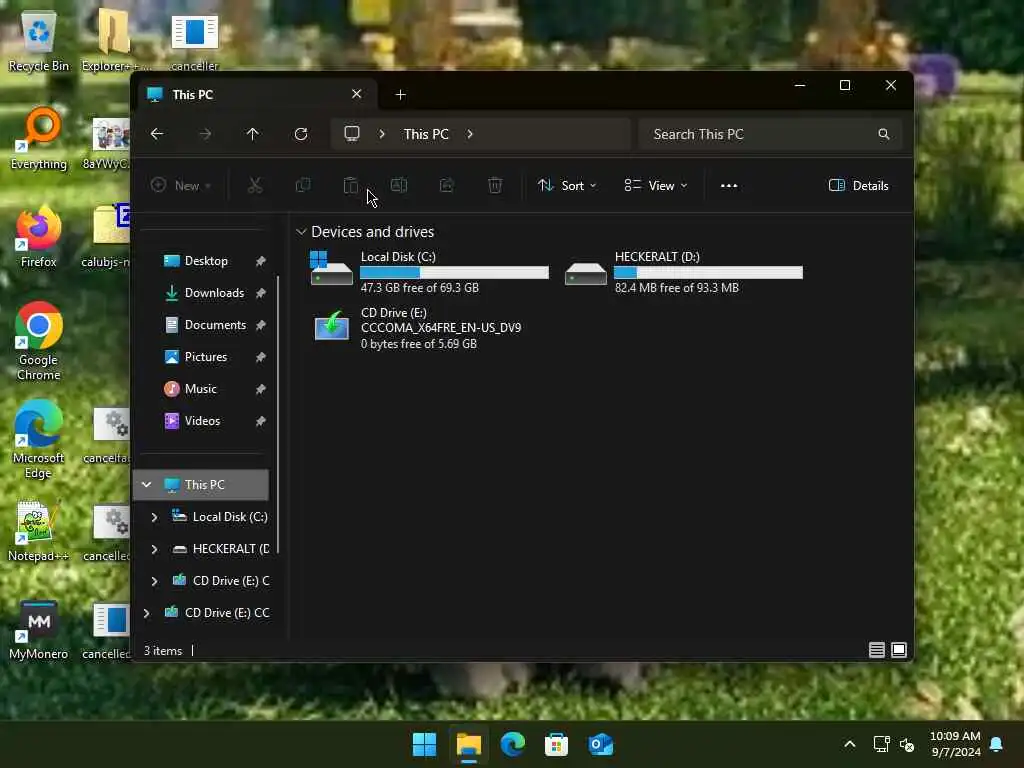Select the This PC tab
The width and height of the screenshot is (1024, 768).
point(258,95)
